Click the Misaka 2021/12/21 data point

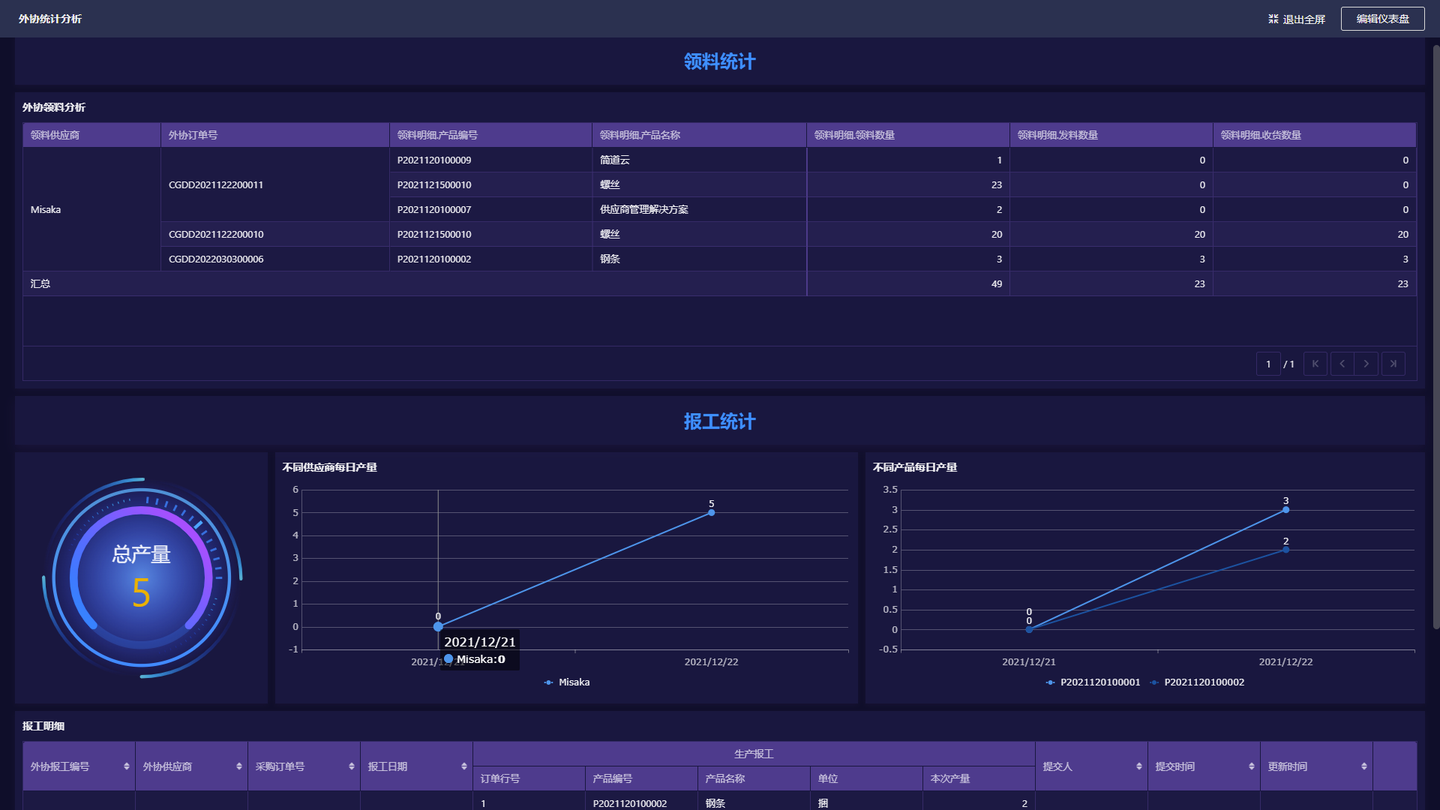(x=438, y=626)
